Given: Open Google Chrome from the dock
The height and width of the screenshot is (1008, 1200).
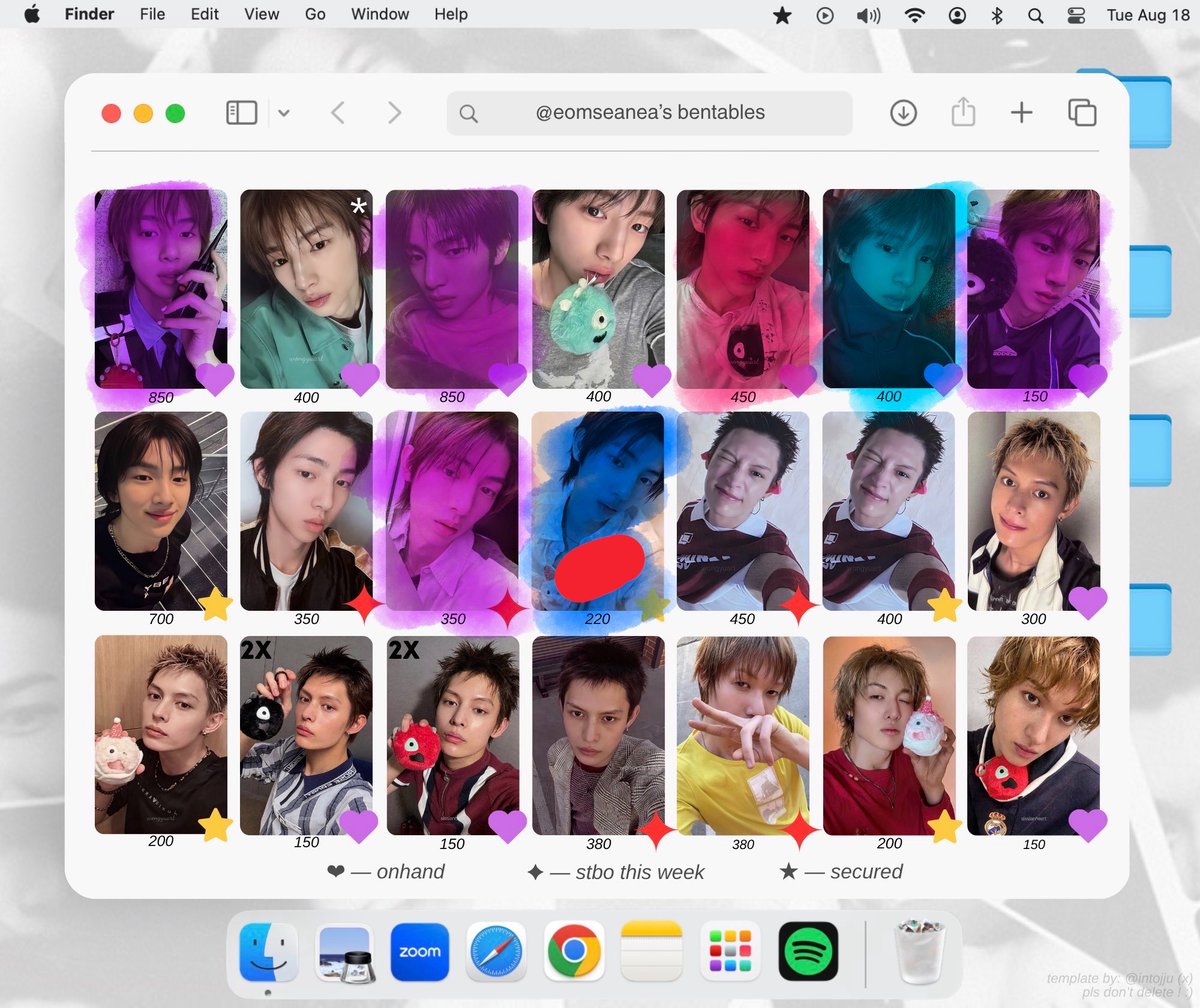Looking at the screenshot, I should coord(573,951).
